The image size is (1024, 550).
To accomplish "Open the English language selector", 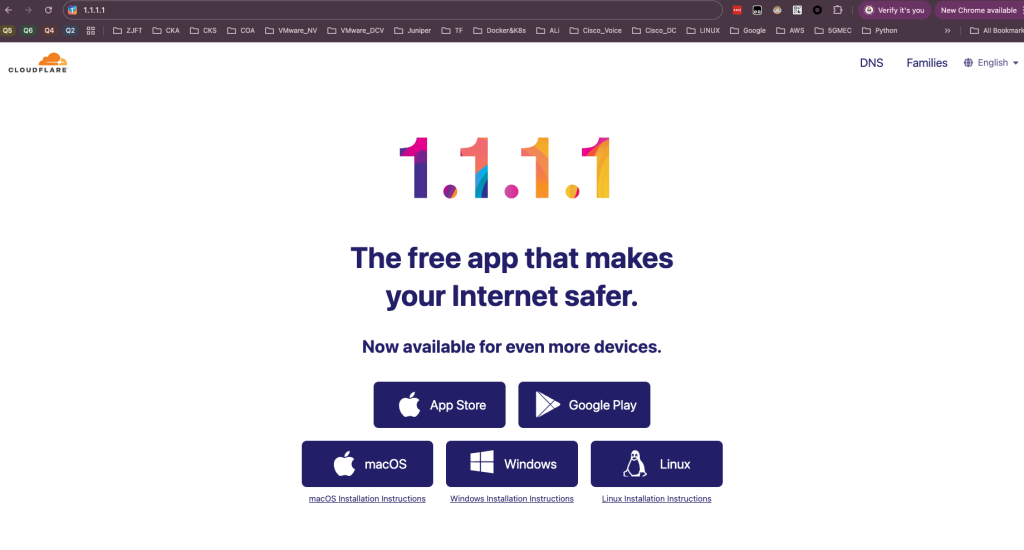I will point(991,63).
